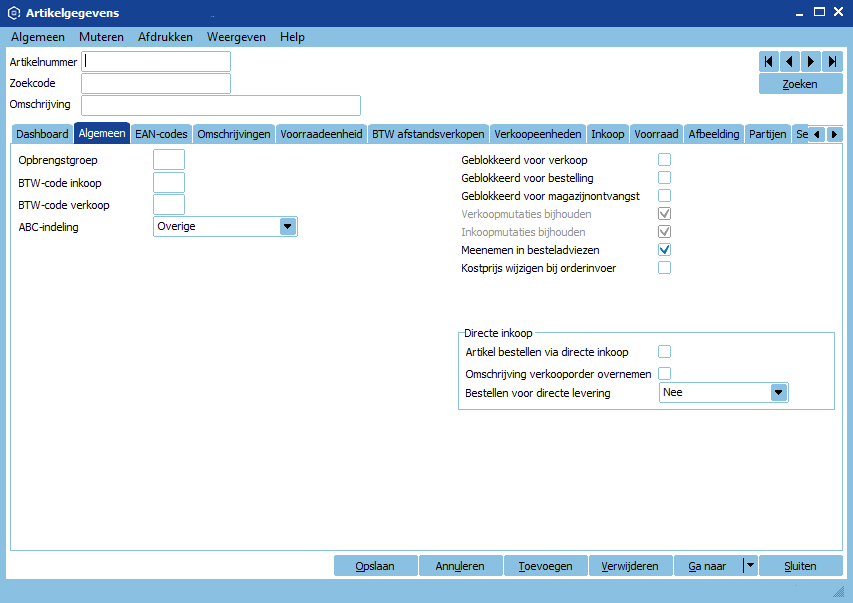Select the Voorraad tab

[656, 134]
